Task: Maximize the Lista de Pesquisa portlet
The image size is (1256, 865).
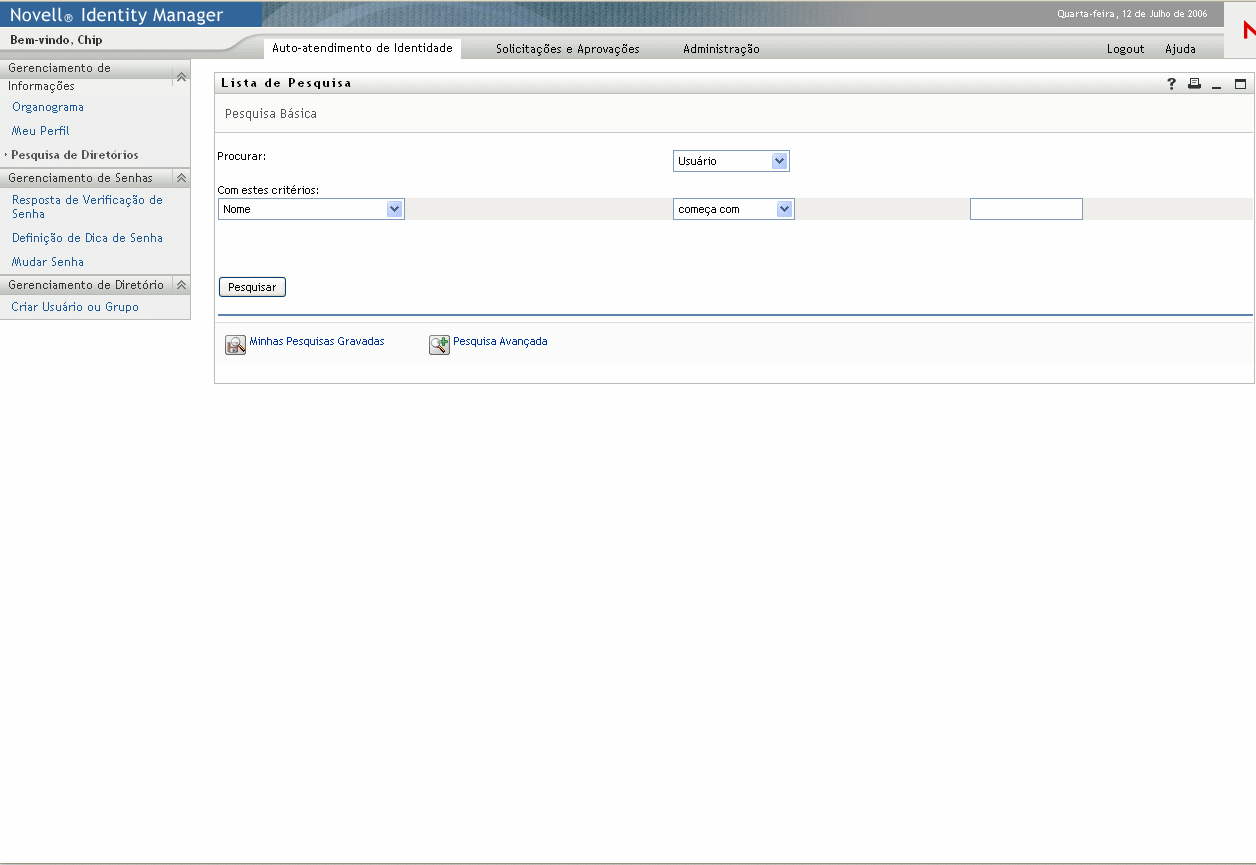Action: tap(1241, 84)
